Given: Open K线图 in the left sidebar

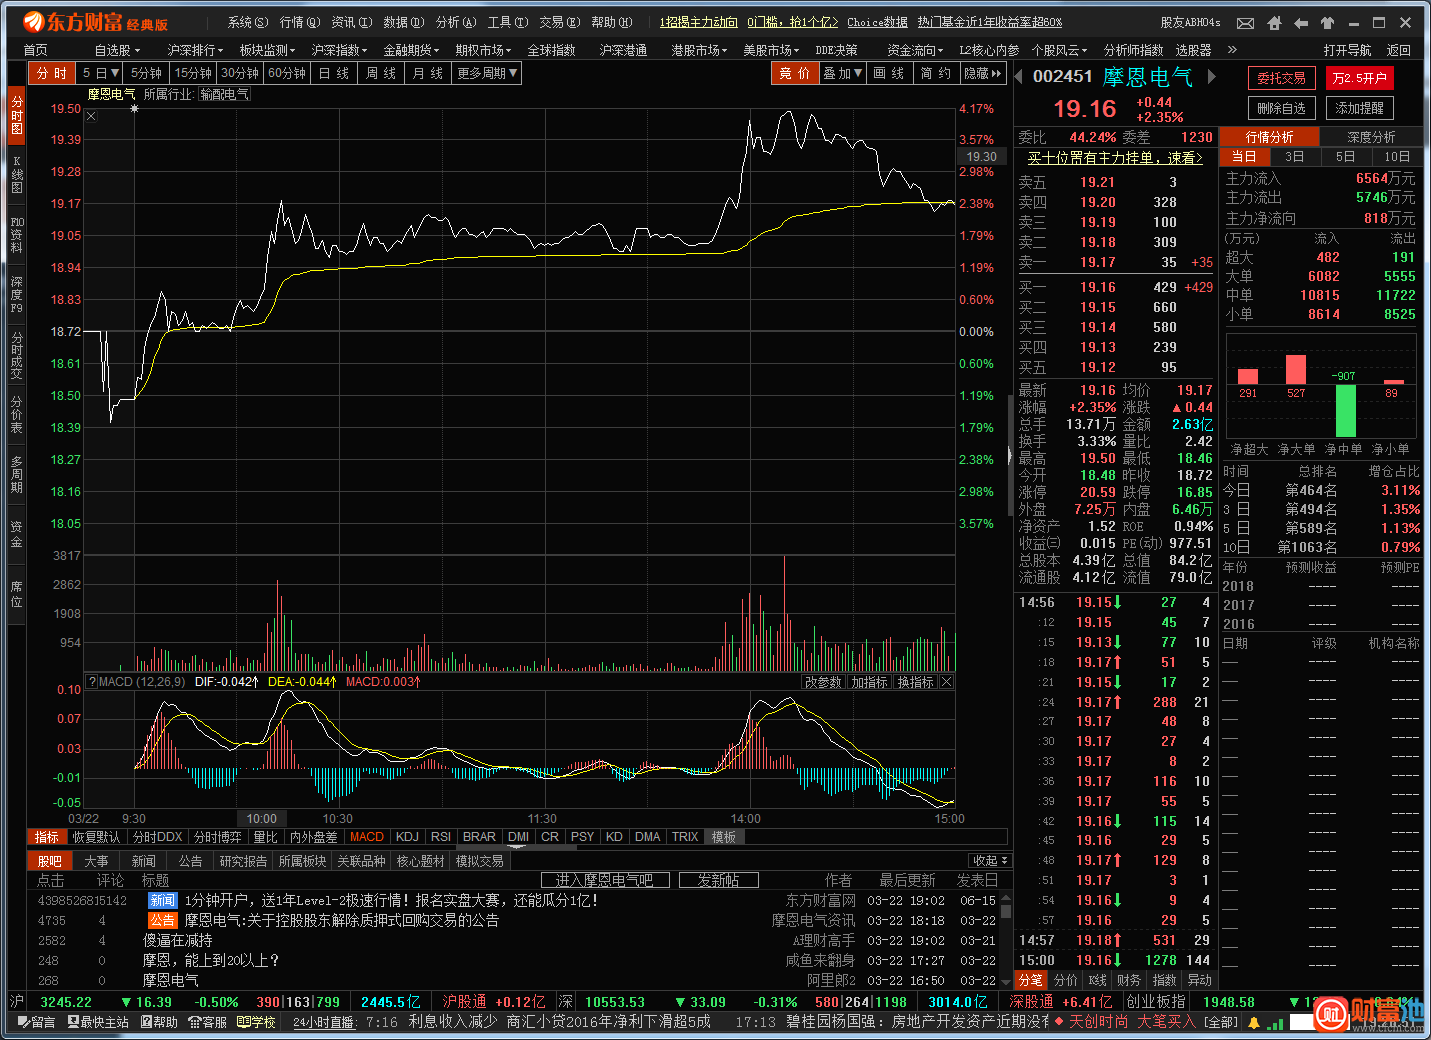Looking at the screenshot, I should pos(16,175).
